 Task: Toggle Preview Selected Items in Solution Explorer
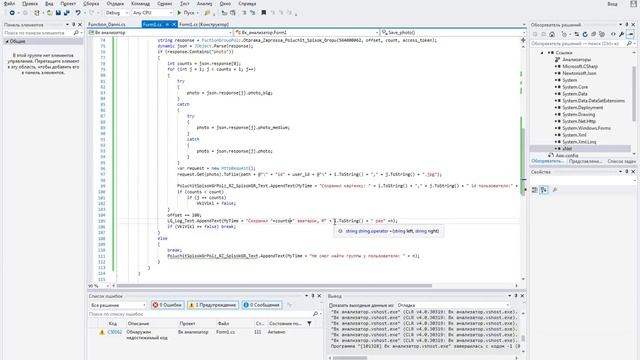(631, 34)
